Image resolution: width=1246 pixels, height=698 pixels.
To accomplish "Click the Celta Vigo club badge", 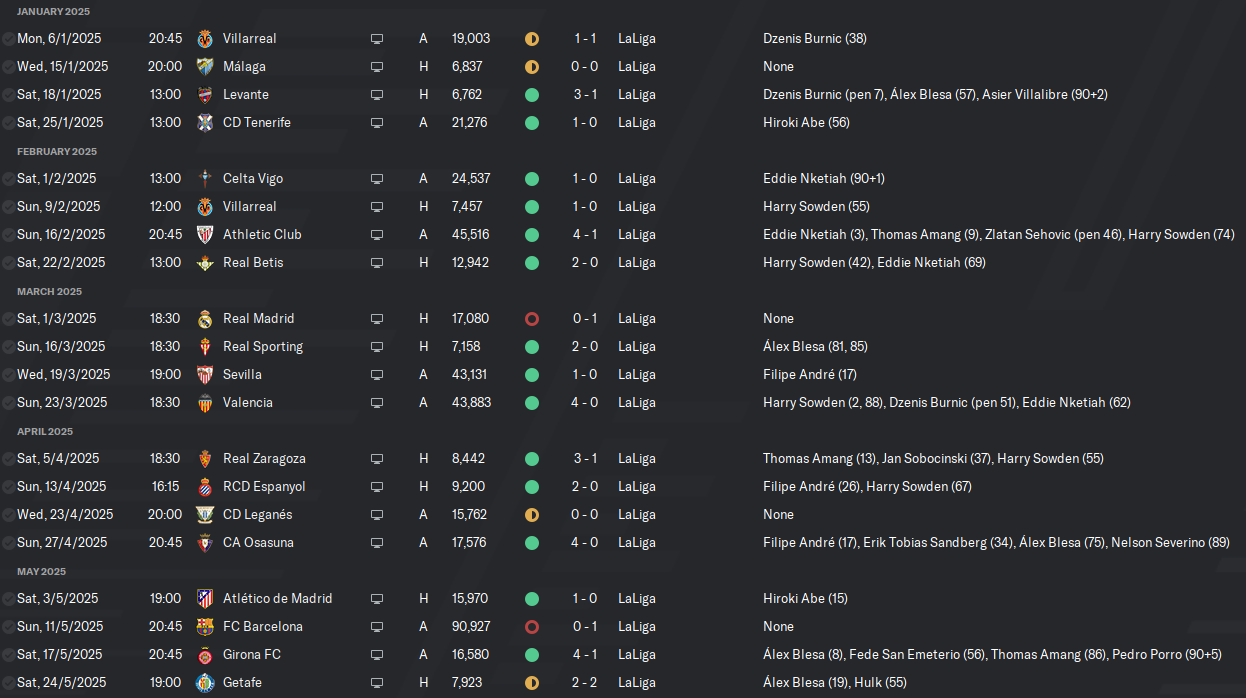I will click(205, 178).
